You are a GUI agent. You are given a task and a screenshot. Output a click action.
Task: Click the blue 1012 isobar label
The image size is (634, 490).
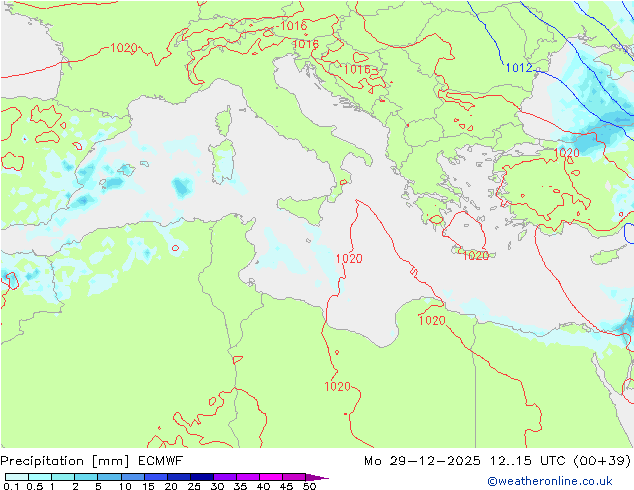coord(519,68)
